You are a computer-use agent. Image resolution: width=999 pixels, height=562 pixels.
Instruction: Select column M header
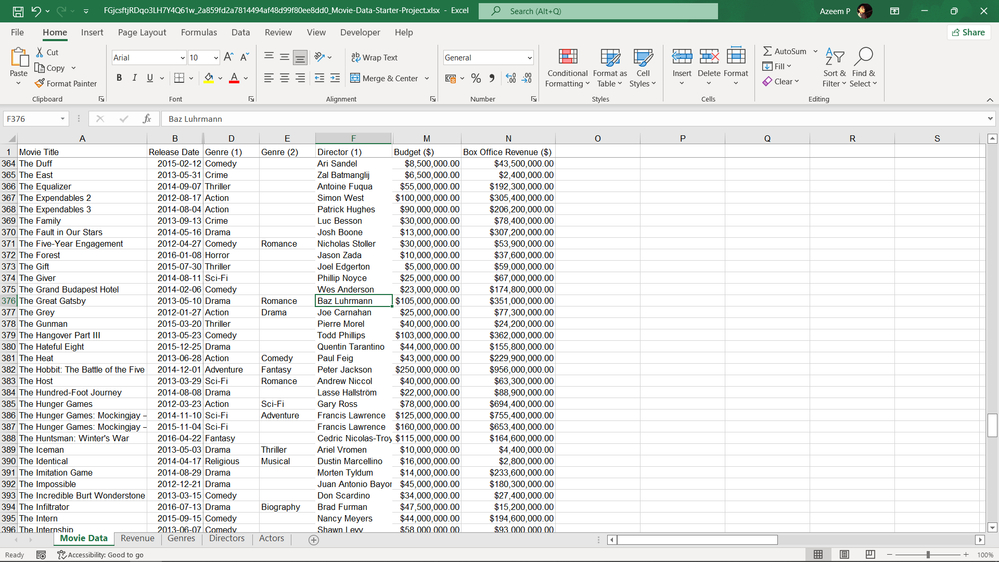[x=426, y=138]
